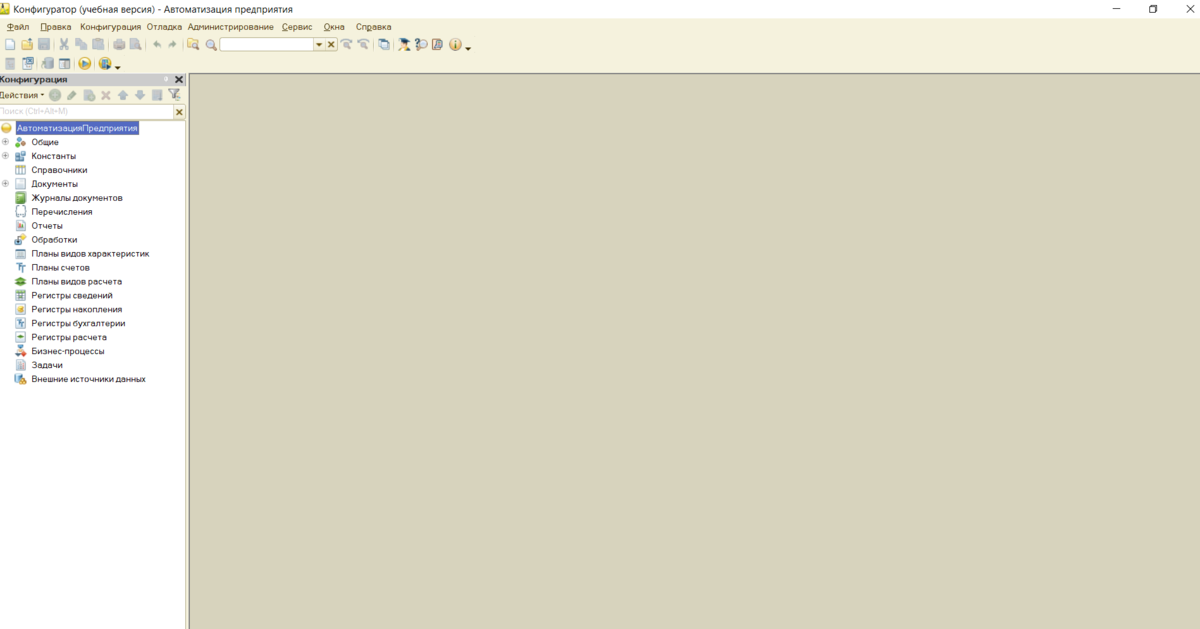Select Журналы документов in the tree

pos(77,198)
